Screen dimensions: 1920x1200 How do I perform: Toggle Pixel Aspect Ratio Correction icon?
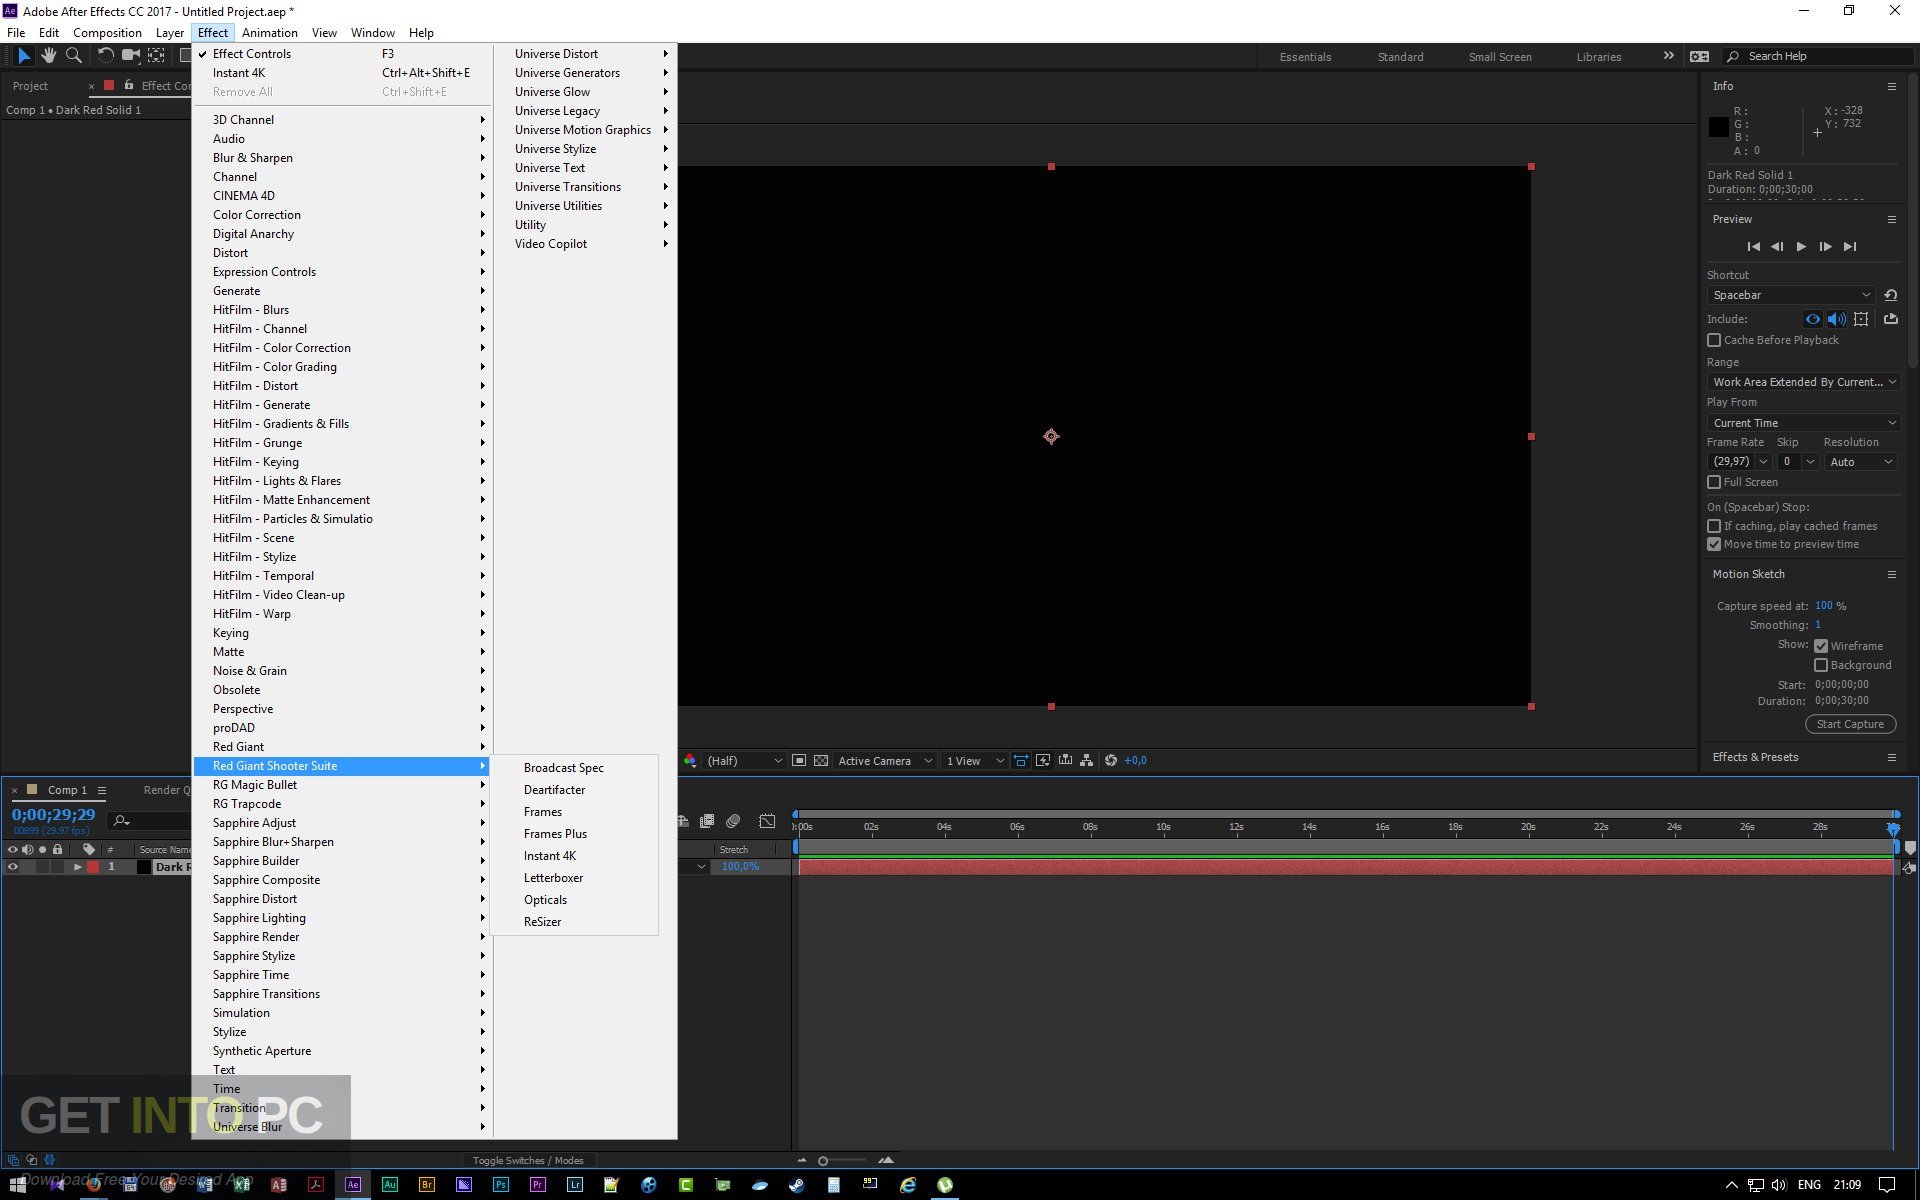[1021, 761]
